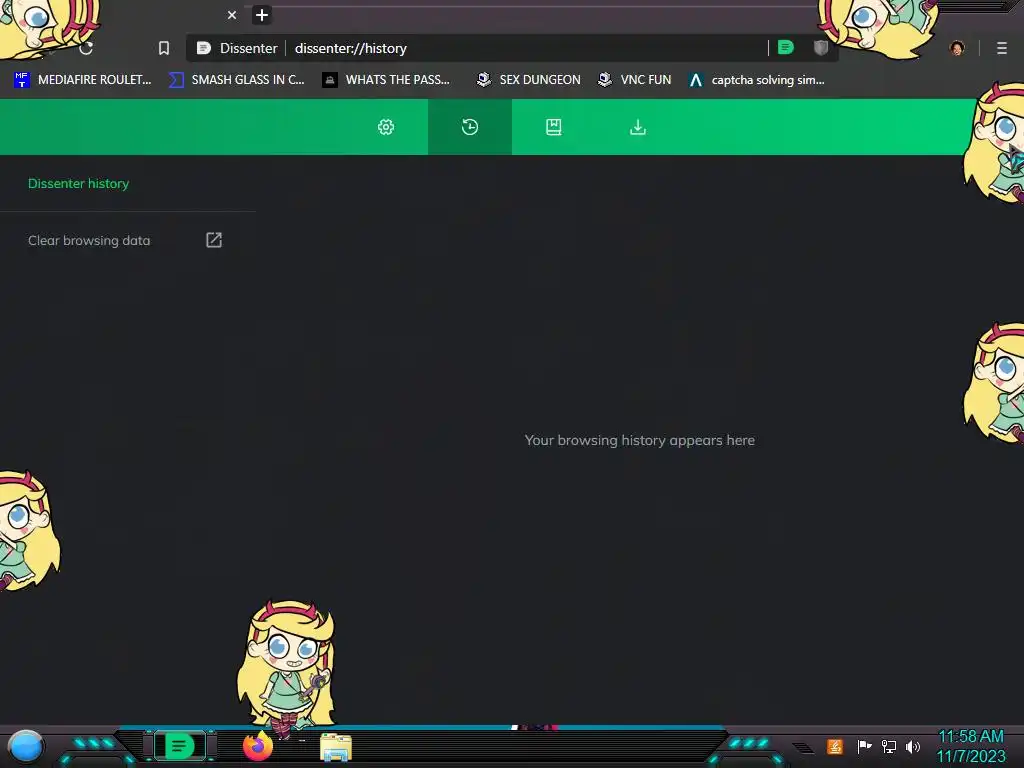This screenshot has height=768, width=1024.
Task: Click the Dissenter taskbar icon
Action: (180, 746)
